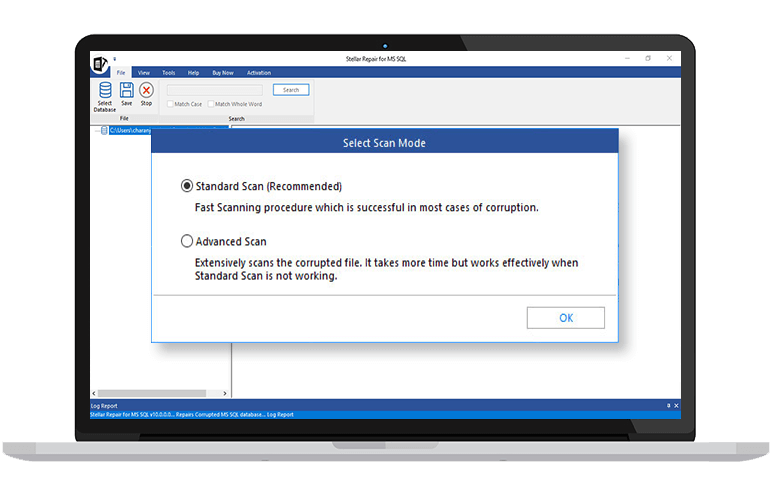Click the red Stop icon
This screenshot has width=772, height=488.
[x=146, y=90]
